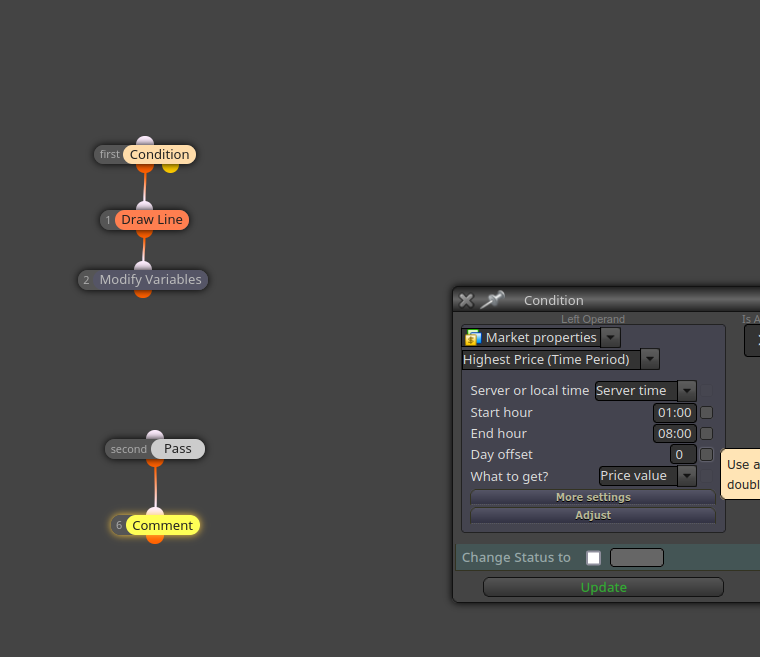Open the Server time dropdown

click(687, 390)
